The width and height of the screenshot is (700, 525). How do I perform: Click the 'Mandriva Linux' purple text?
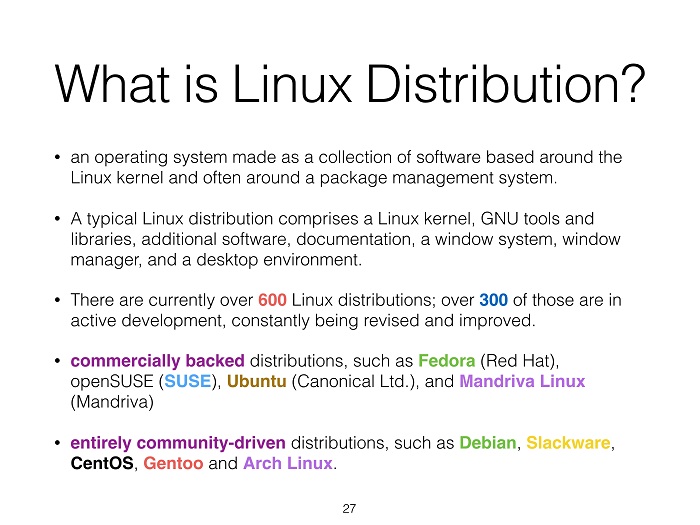point(522,381)
